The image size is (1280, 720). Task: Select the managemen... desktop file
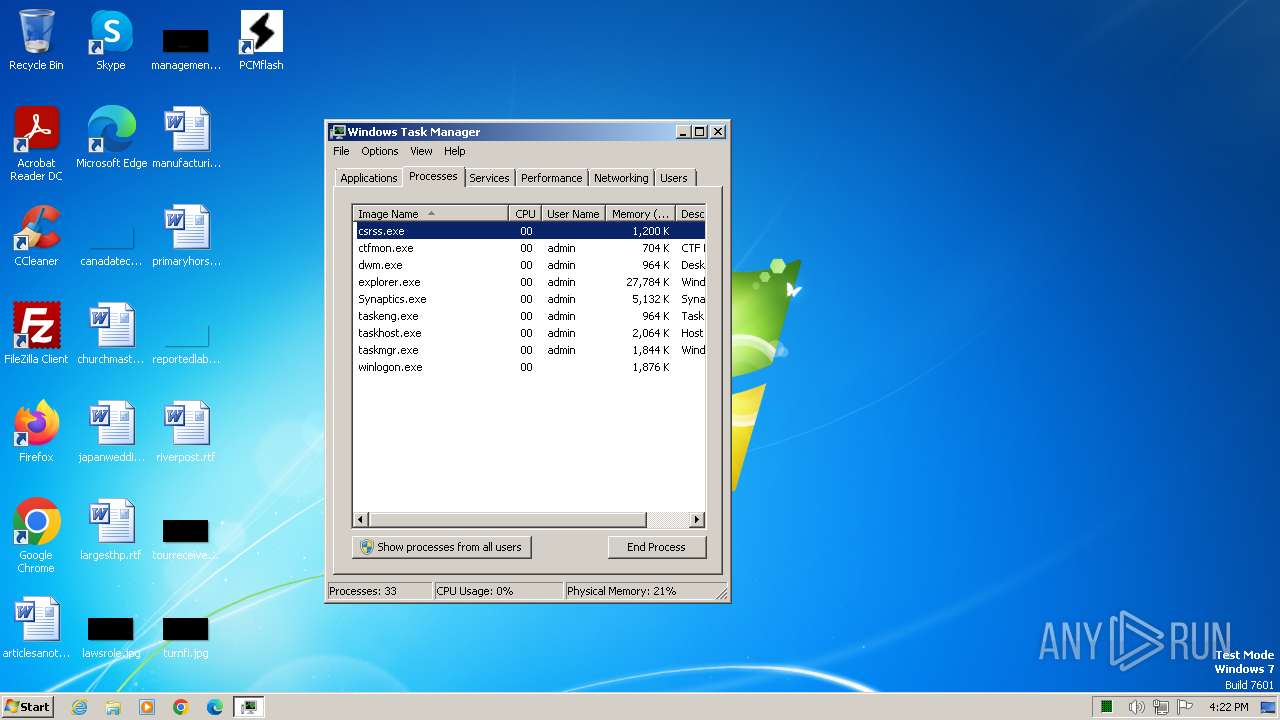[186, 47]
